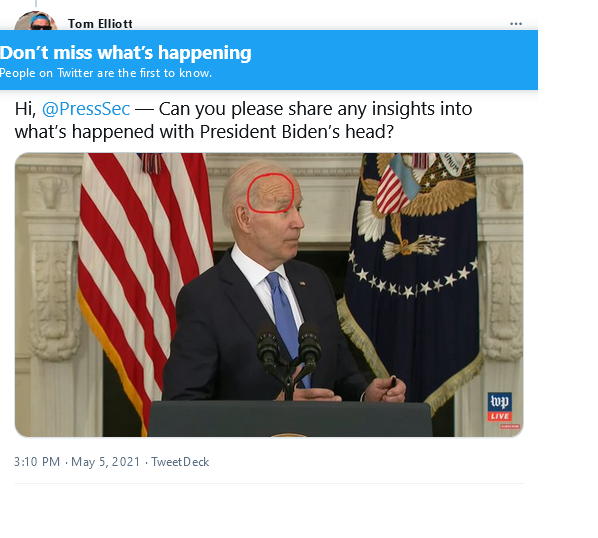Open the 3:10 PM timestamp link
This screenshot has height=538, width=598.
point(37,462)
